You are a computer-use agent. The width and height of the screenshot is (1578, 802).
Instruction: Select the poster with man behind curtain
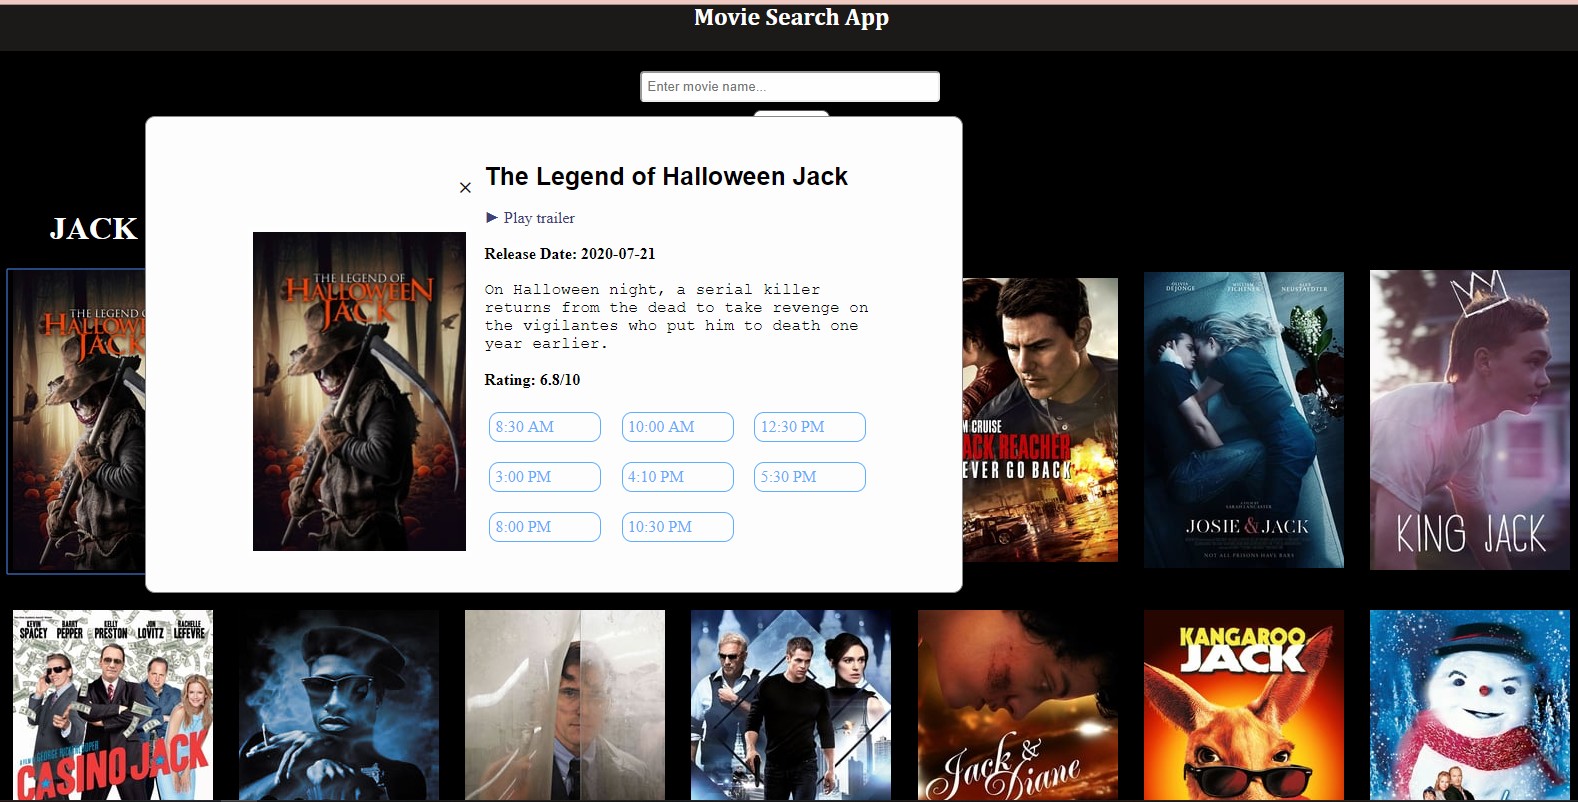point(565,705)
